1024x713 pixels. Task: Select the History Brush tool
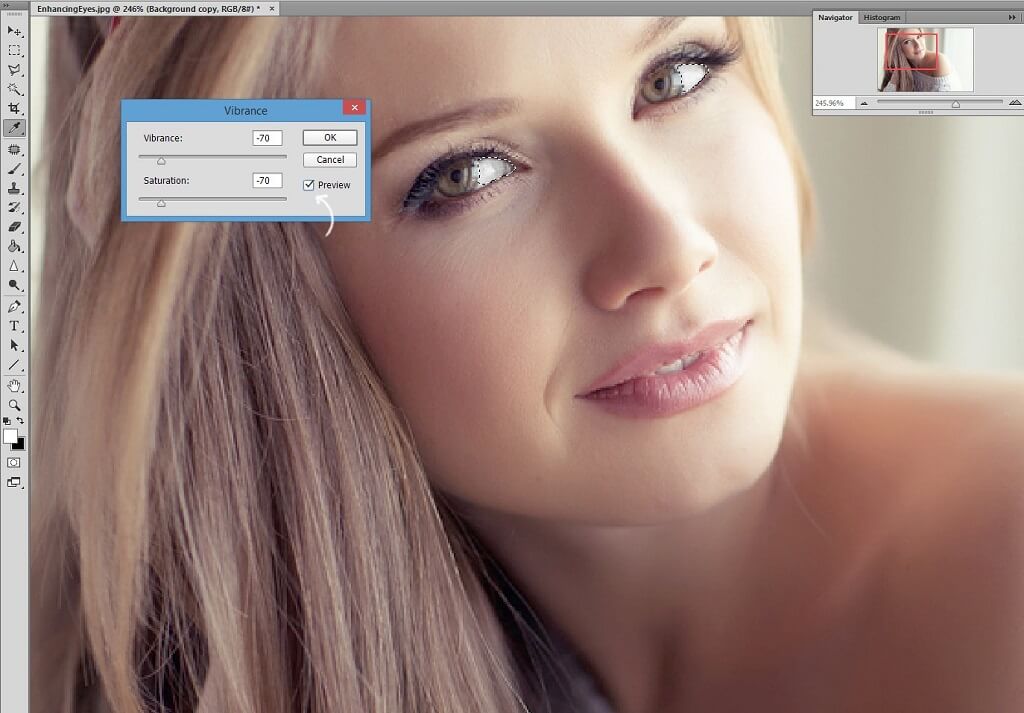pyautogui.click(x=14, y=208)
